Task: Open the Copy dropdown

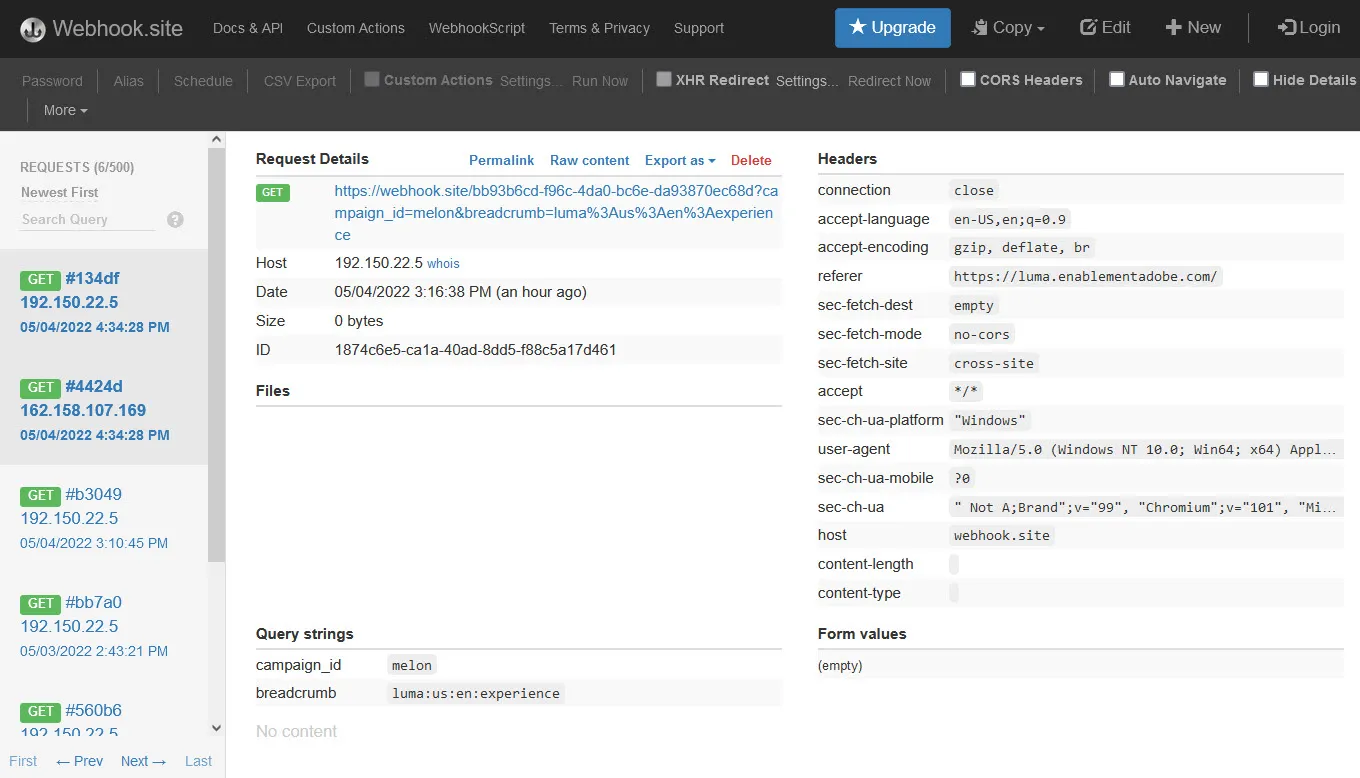Action: tap(1008, 28)
